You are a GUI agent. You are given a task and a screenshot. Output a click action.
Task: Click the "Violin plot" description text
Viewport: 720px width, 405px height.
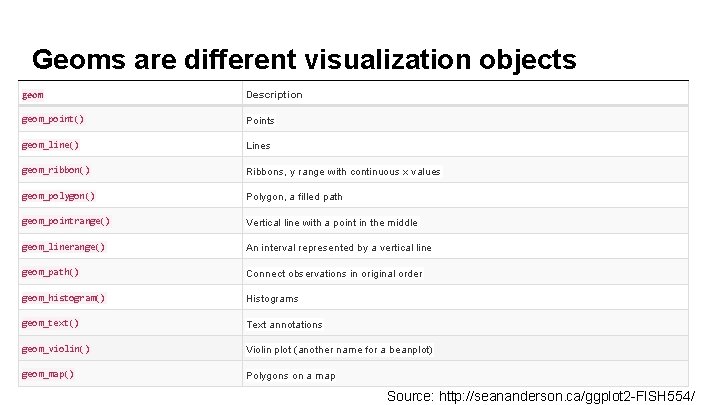point(339,350)
